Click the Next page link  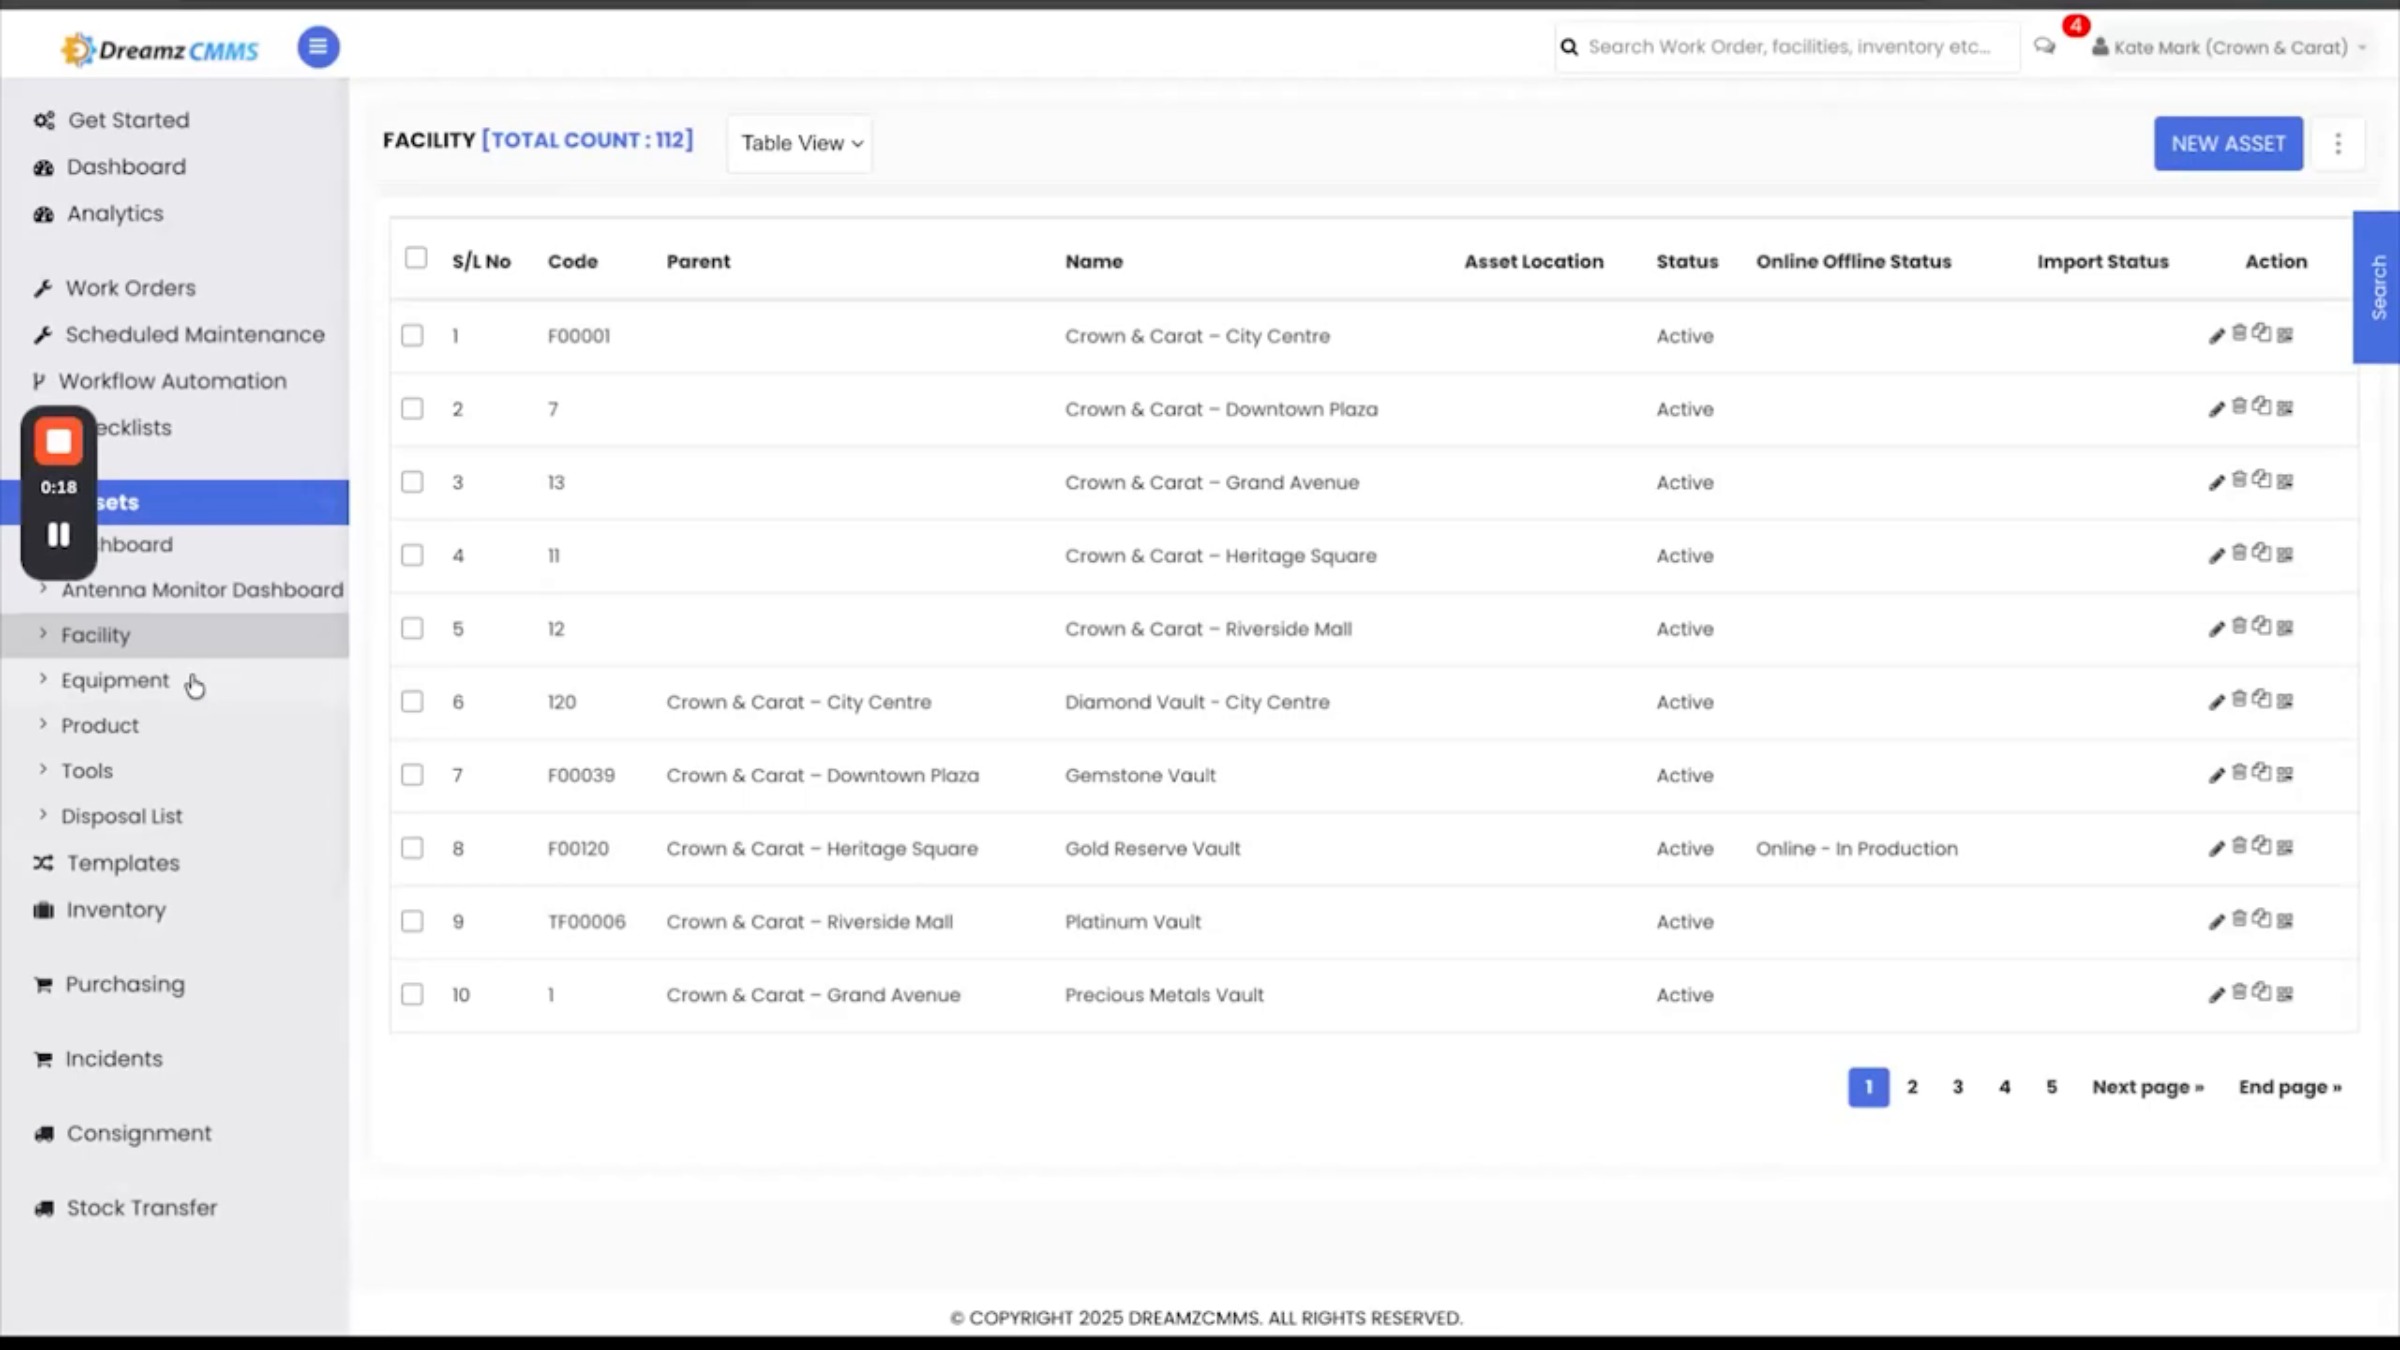(x=2148, y=1087)
